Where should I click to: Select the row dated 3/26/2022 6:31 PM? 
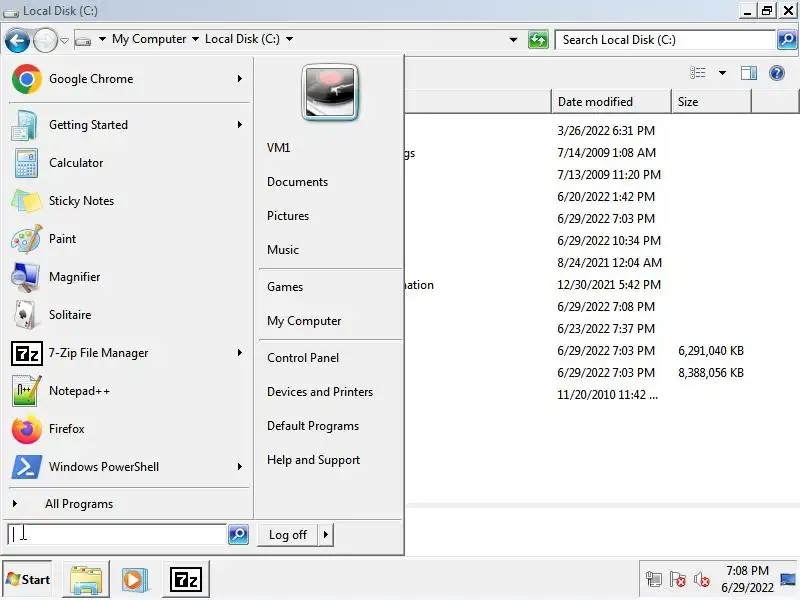tap(602, 131)
